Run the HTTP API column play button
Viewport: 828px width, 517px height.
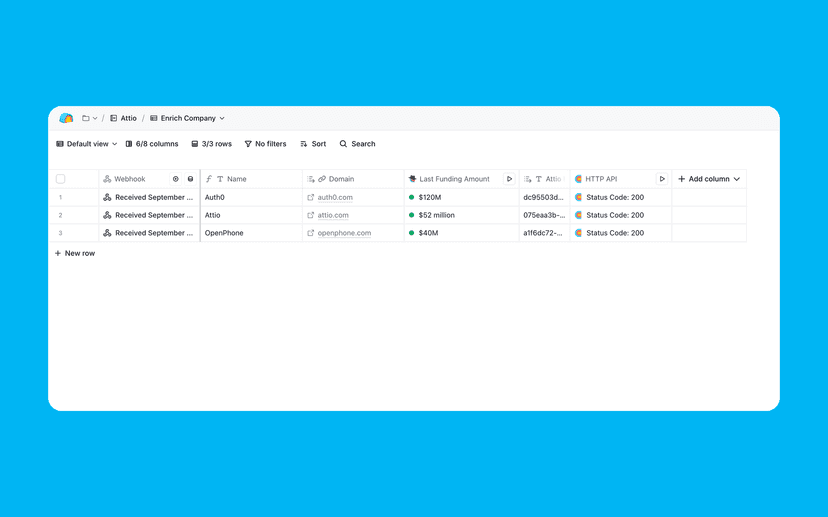661,179
